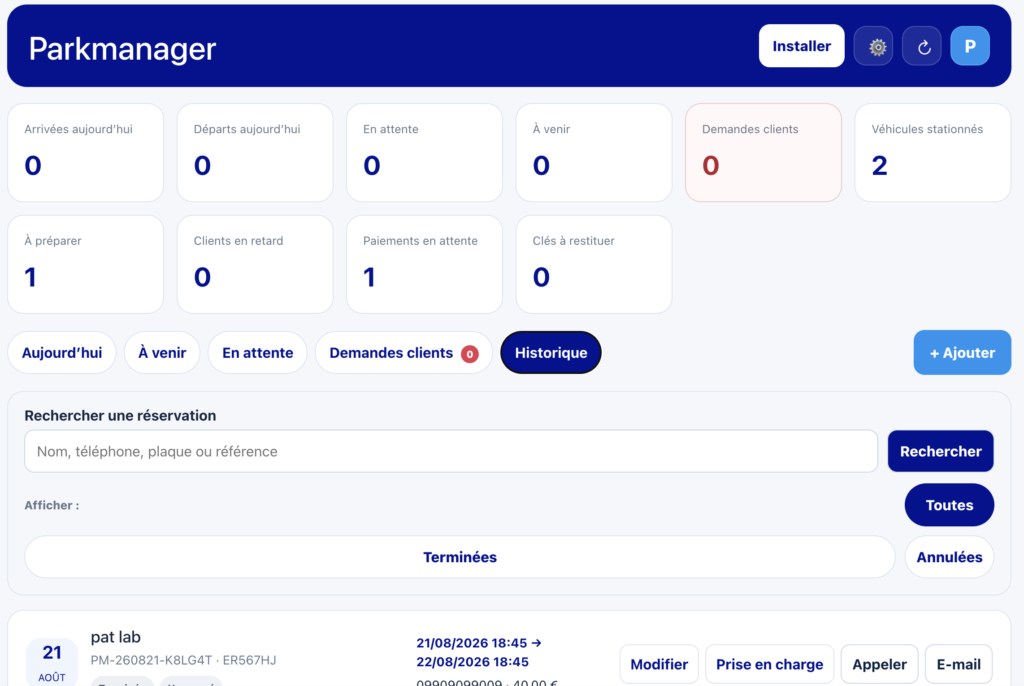Click reference PM-260821-K8LG4T · ER567HJ

click(184, 661)
